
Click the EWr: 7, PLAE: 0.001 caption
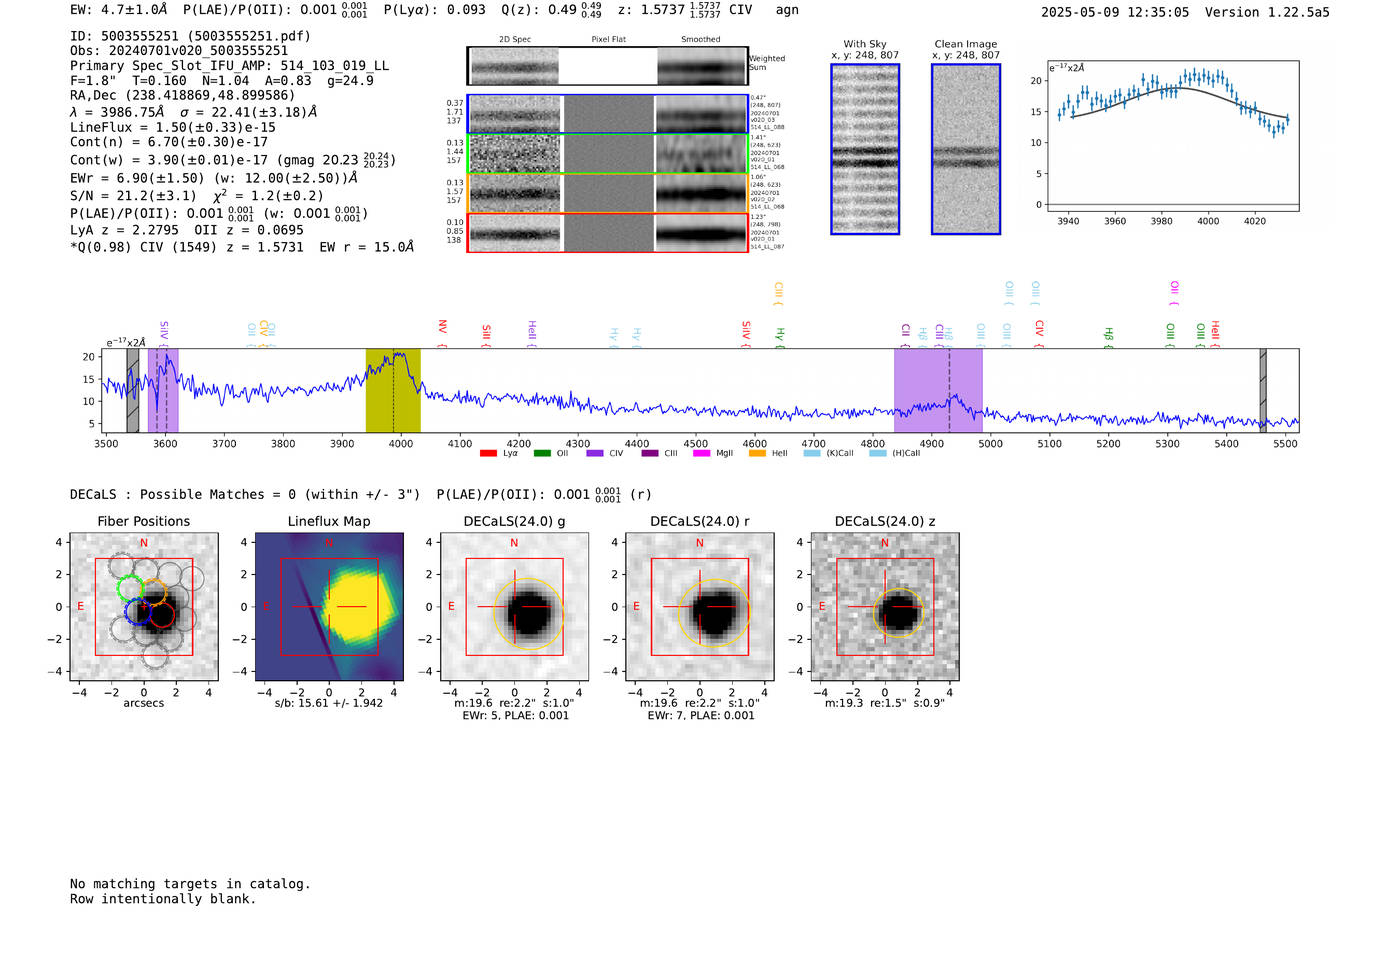(701, 716)
